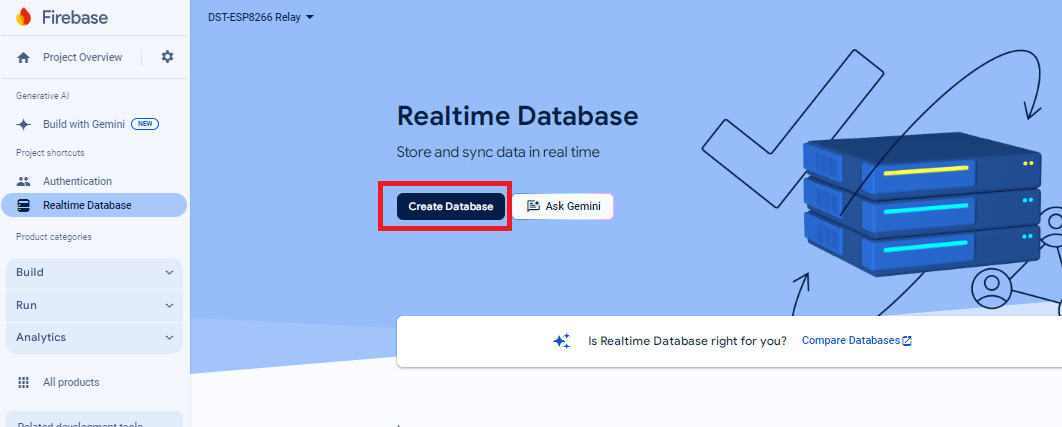This screenshot has width=1062, height=427.
Task: Open project settings gear icon
Action: click(167, 57)
